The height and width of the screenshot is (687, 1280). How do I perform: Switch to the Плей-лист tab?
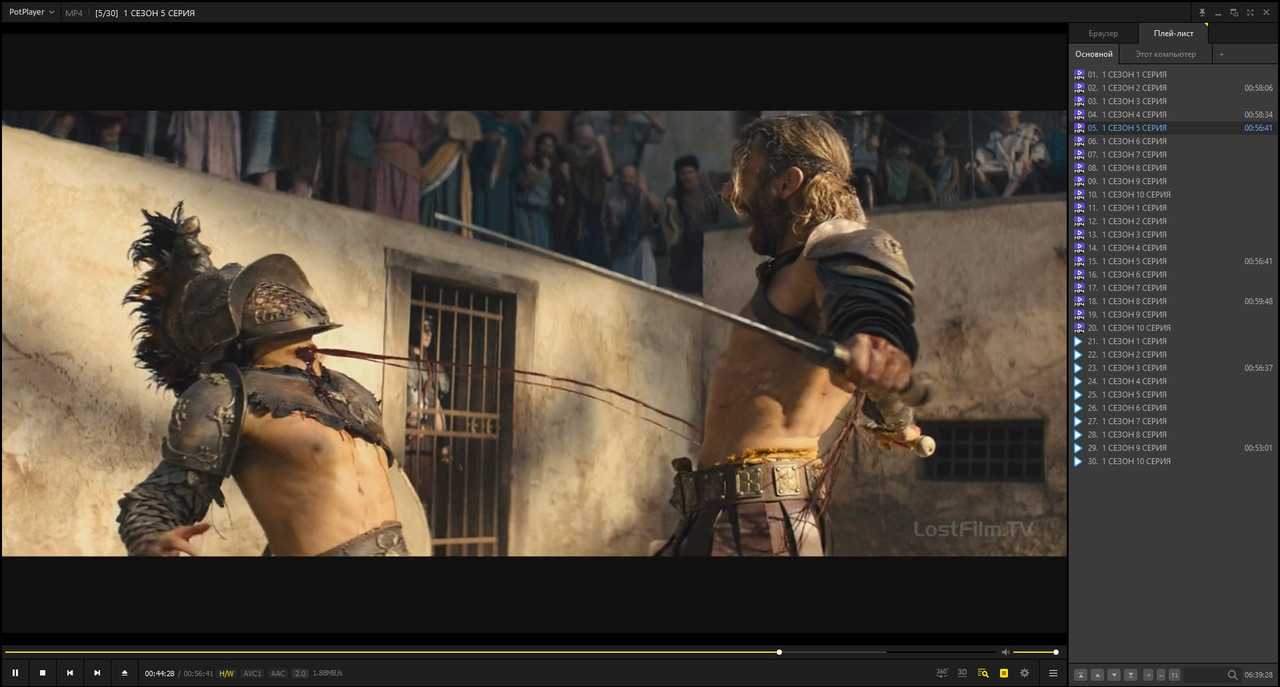(1173, 33)
